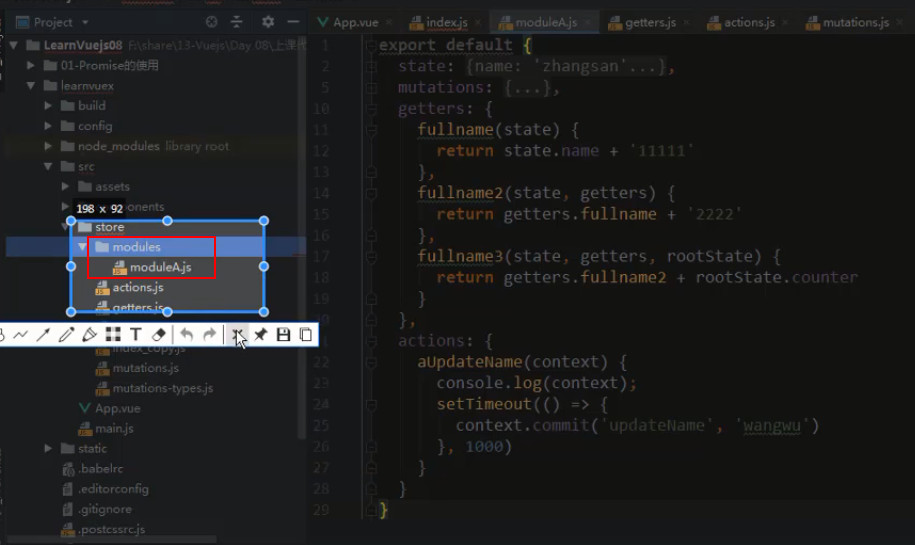This screenshot has width=915, height=545.
Task: Click the fullname2 function name on line 14
Action: click(460, 193)
